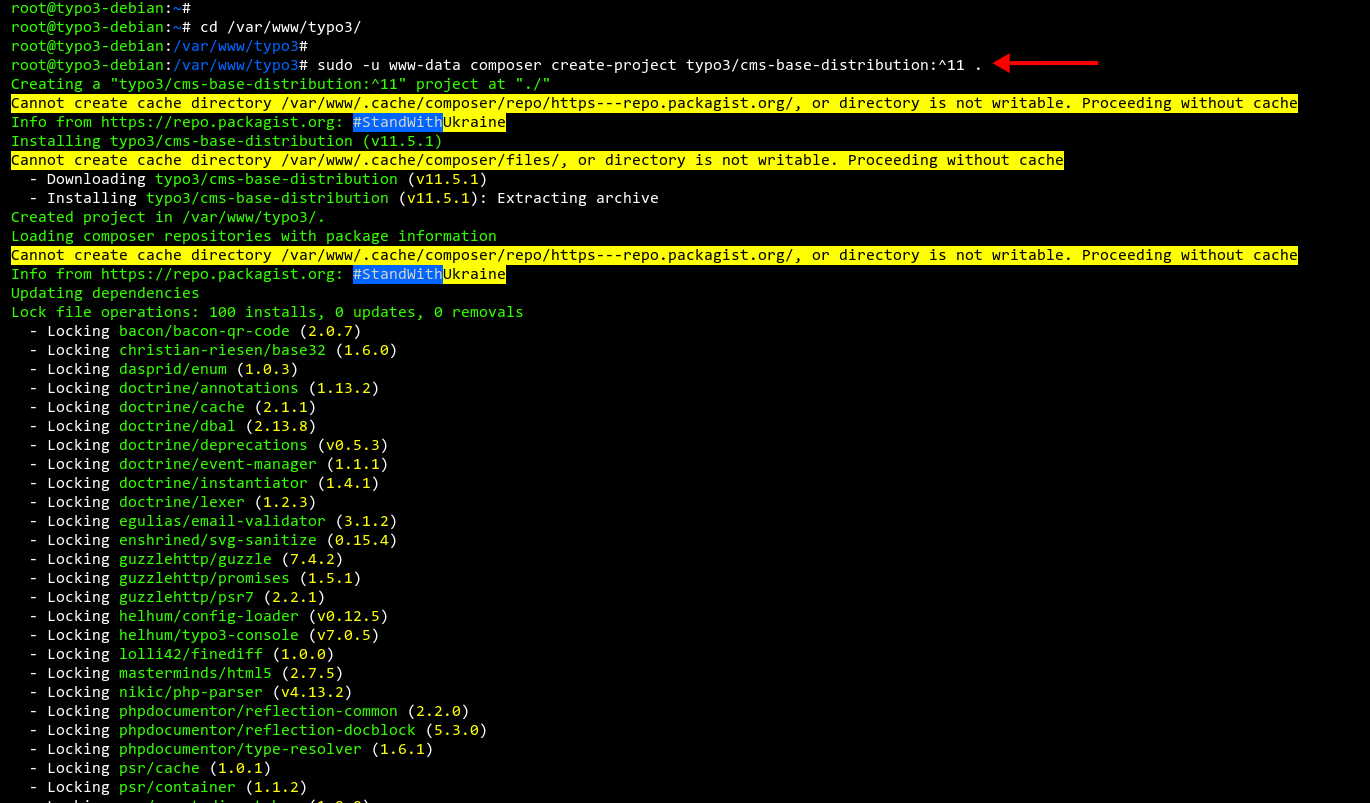Click the 'Cannot create cache directory' warning about composer/files/
Image resolution: width=1370 pixels, height=803 pixels.
point(537,160)
